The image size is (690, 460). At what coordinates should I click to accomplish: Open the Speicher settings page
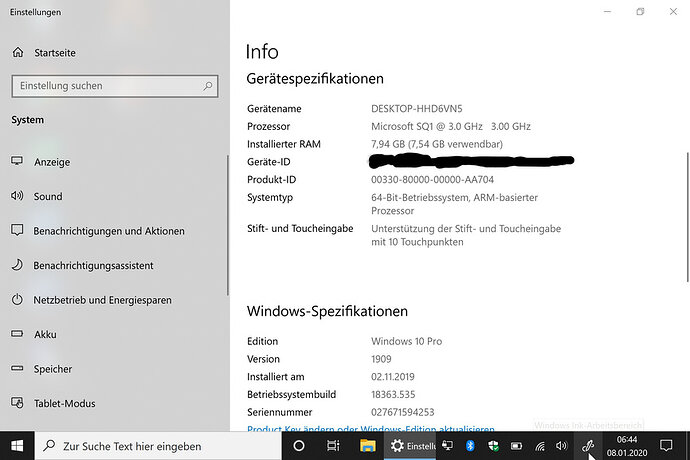click(x=52, y=369)
